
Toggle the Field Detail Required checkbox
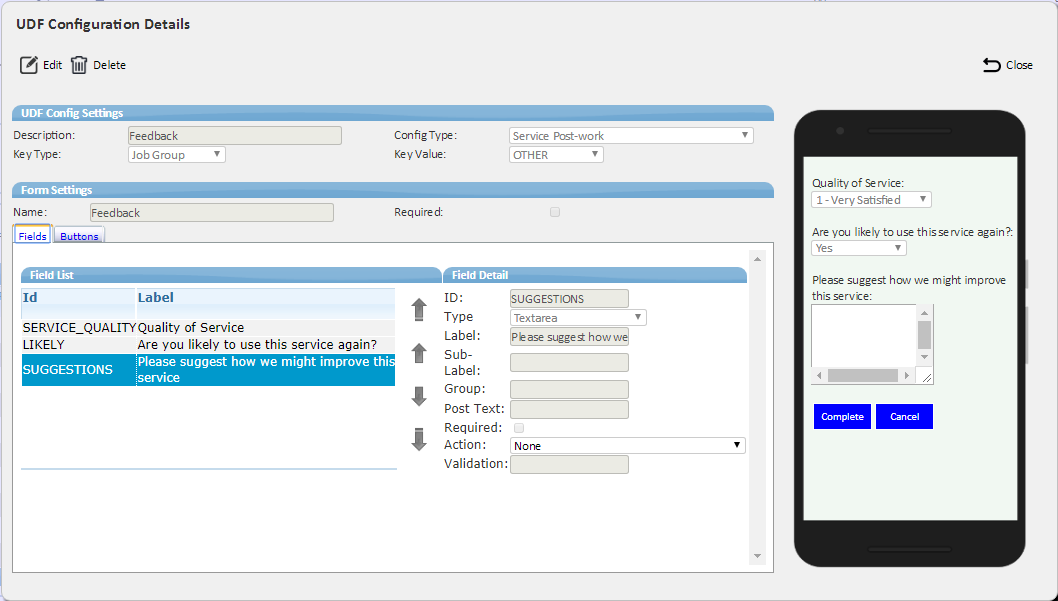(519, 428)
